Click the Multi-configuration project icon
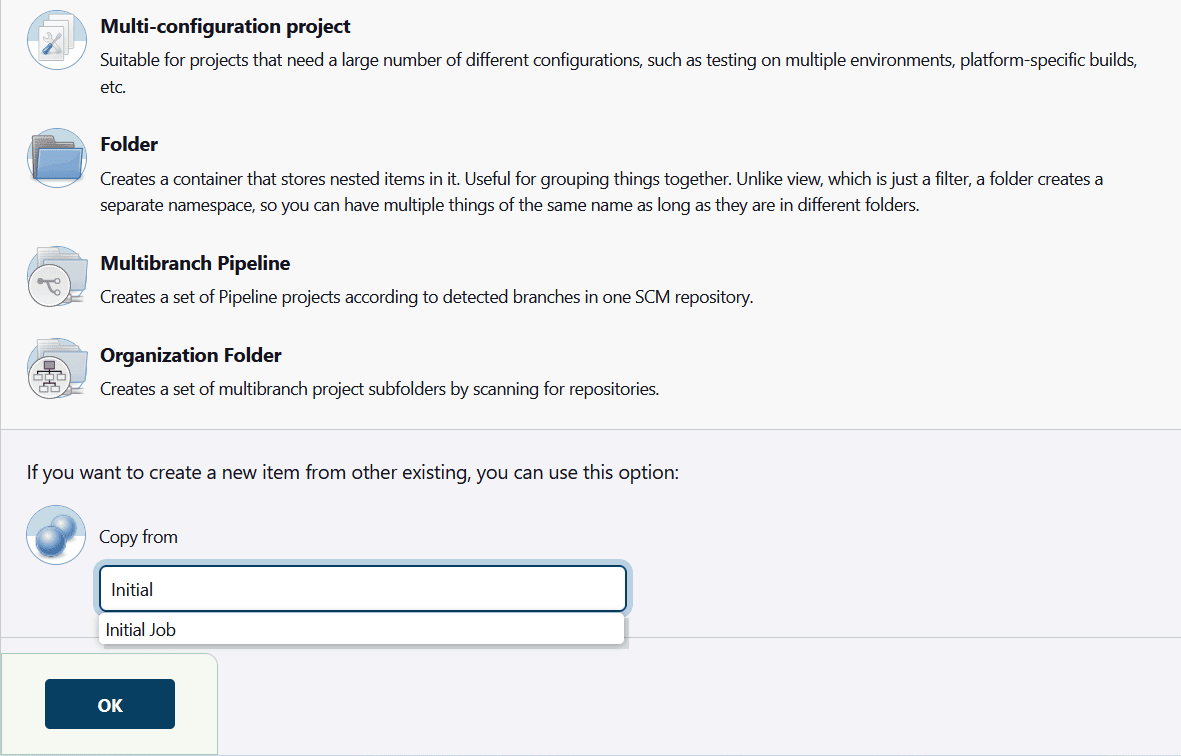Image resolution: width=1181 pixels, height=756 pixels. pyautogui.click(x=57, y=40)
